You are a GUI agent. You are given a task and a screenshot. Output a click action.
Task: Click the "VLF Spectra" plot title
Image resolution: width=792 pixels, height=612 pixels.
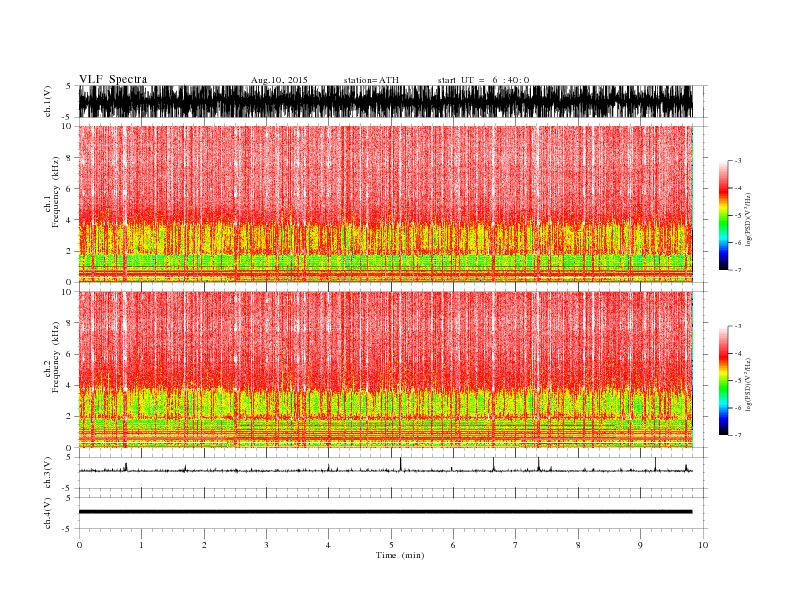coord(113,79)
